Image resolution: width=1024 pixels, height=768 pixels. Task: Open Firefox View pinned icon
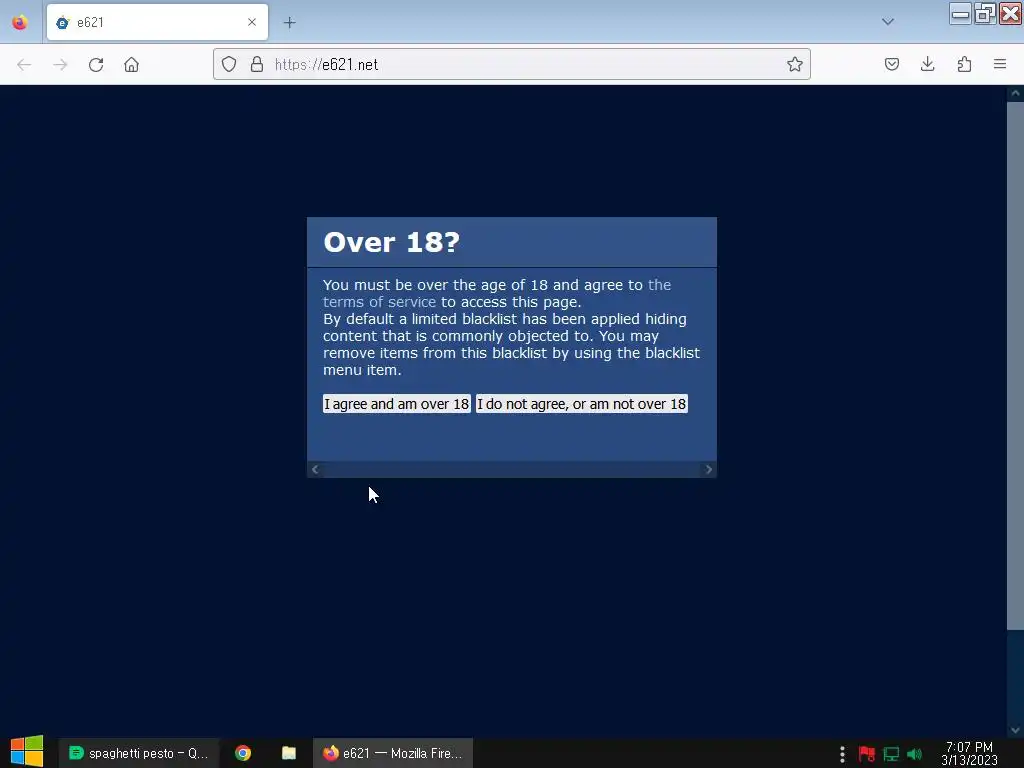[x=20, y=22]
